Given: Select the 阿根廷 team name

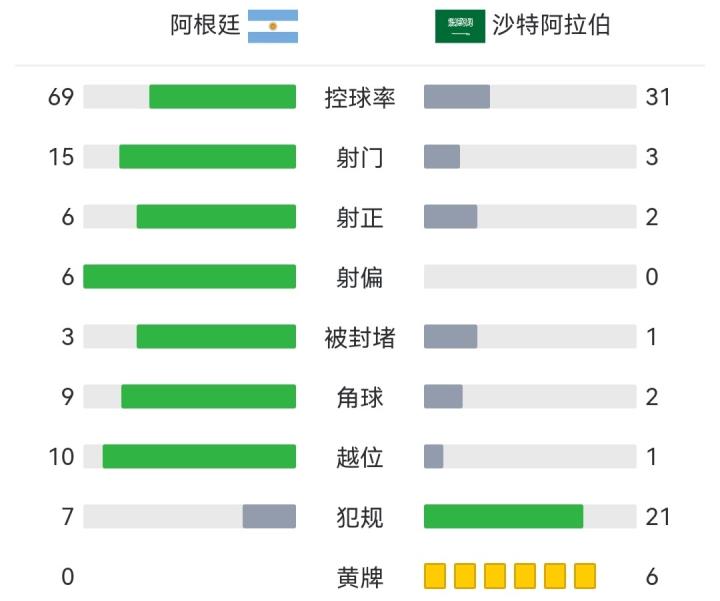Looking at the screenshot, I should point(205,27).
